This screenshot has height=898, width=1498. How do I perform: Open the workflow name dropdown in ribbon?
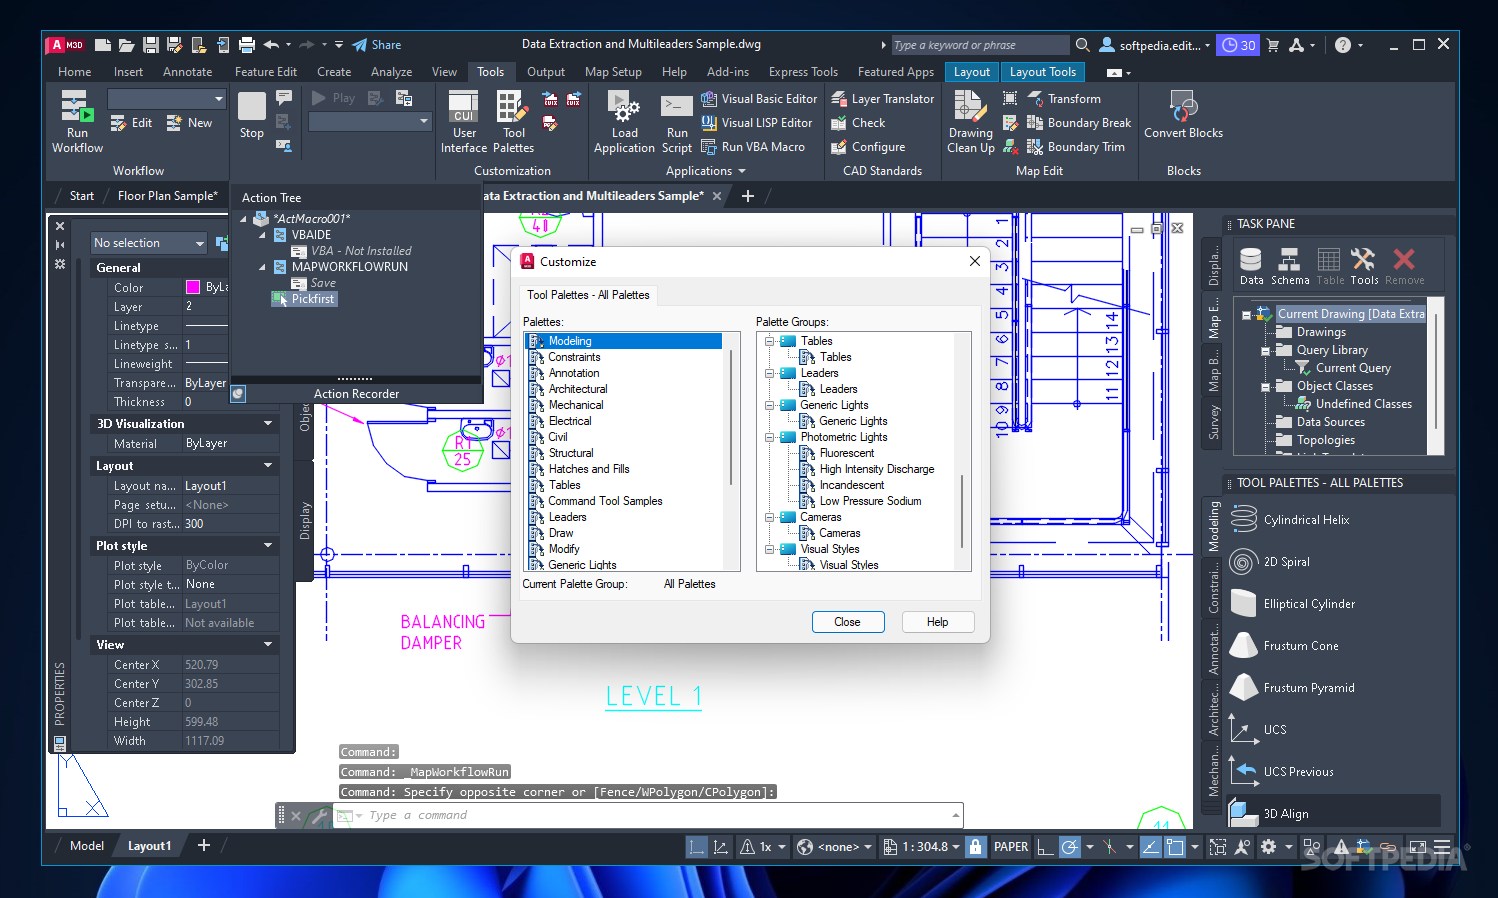[x=166, y=98]
